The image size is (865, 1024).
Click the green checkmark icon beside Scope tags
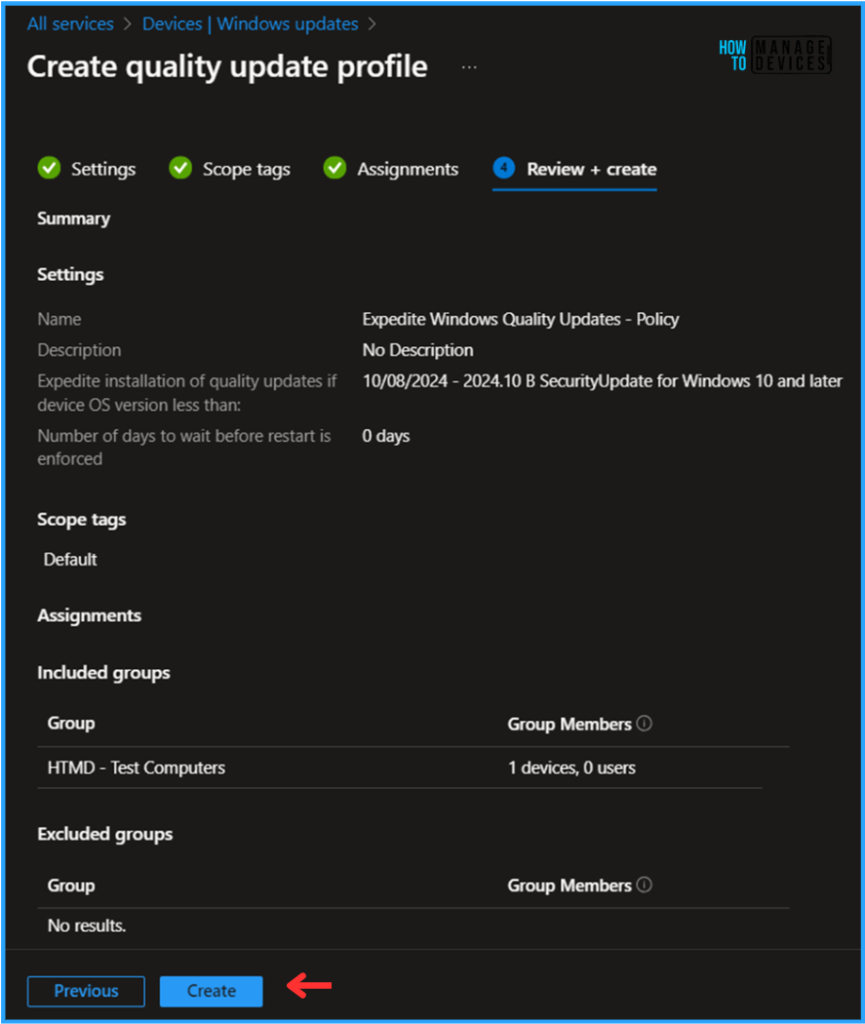coord(180,168)
